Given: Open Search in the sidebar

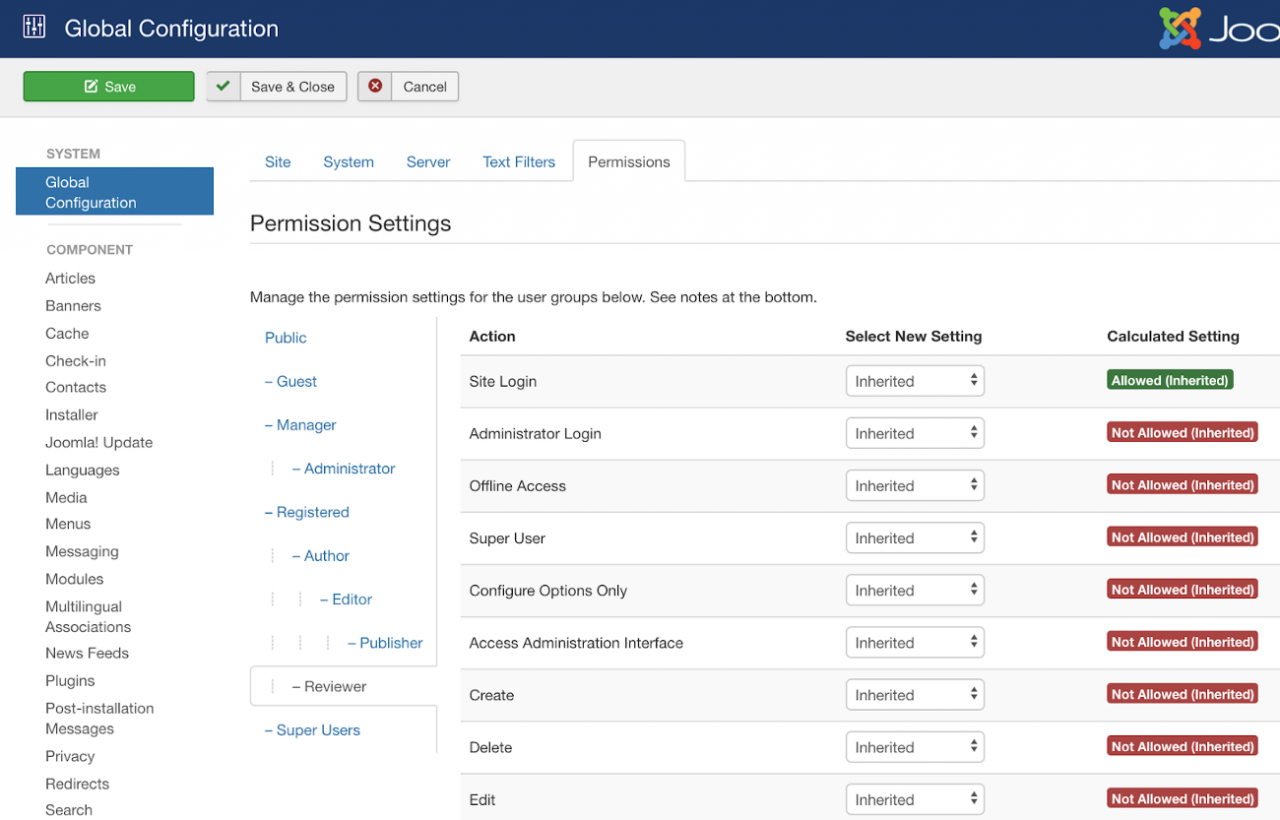Looking at the screenshot, I should [69, 810].
